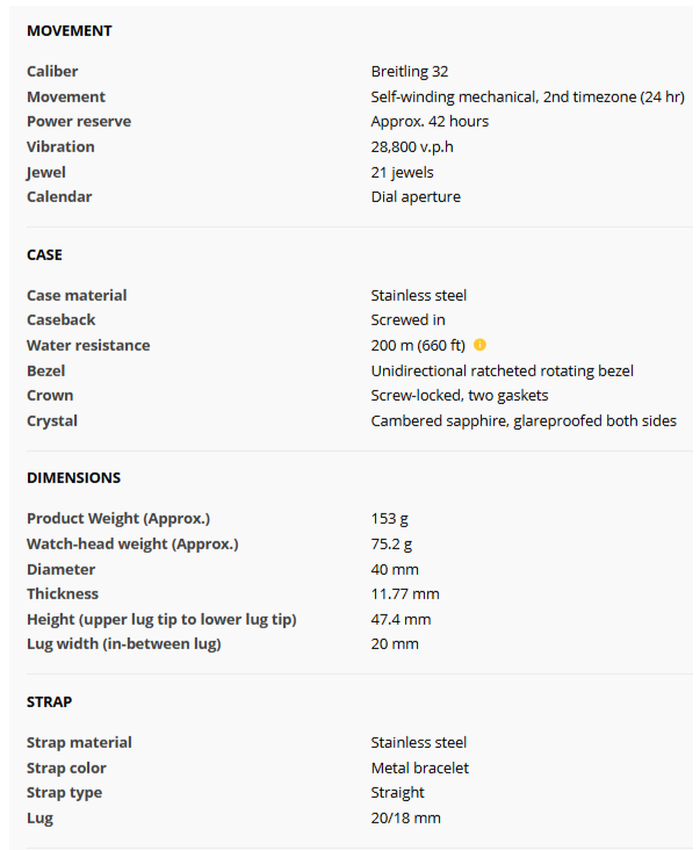Click the Breitling 32 caliber value
The height and width of the screenshot is (850, 700).
click(409, 71)
